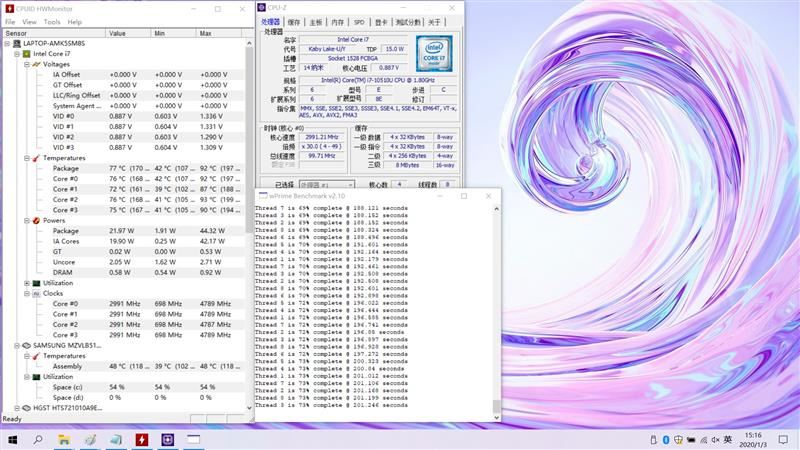Activate HWMonitor red lightning taskbar icon

[142, 440]
